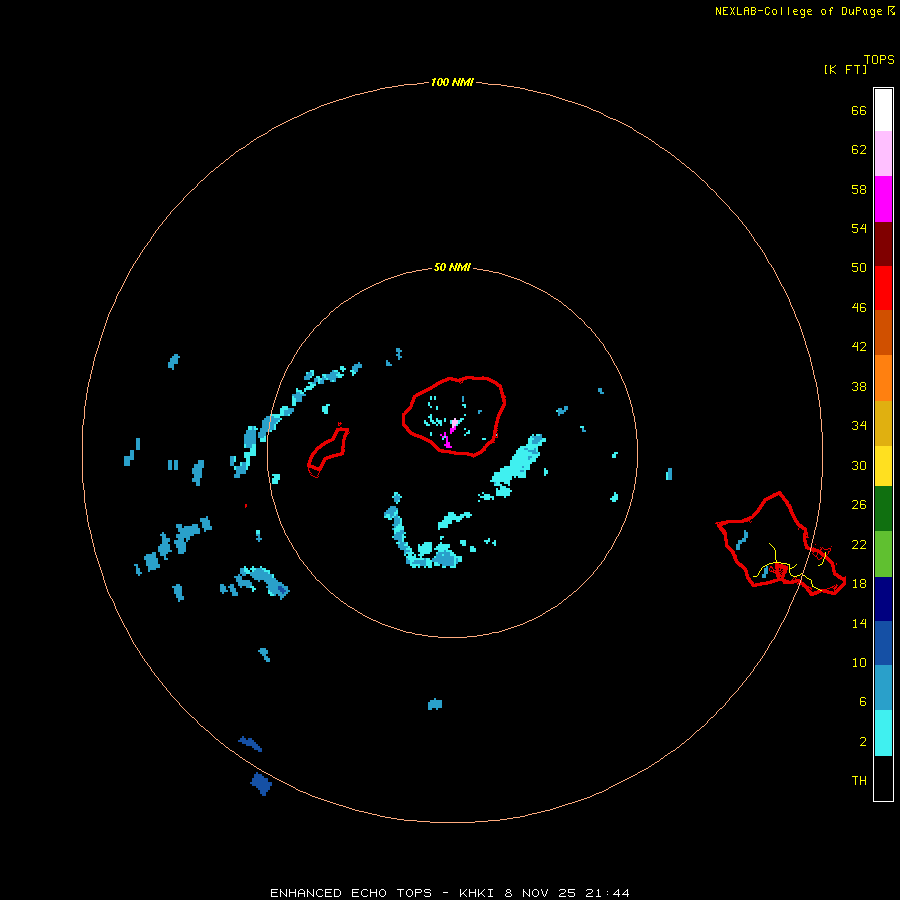Click the ENHANCED ECHO TOPS product title

click(x=351, y=893)
